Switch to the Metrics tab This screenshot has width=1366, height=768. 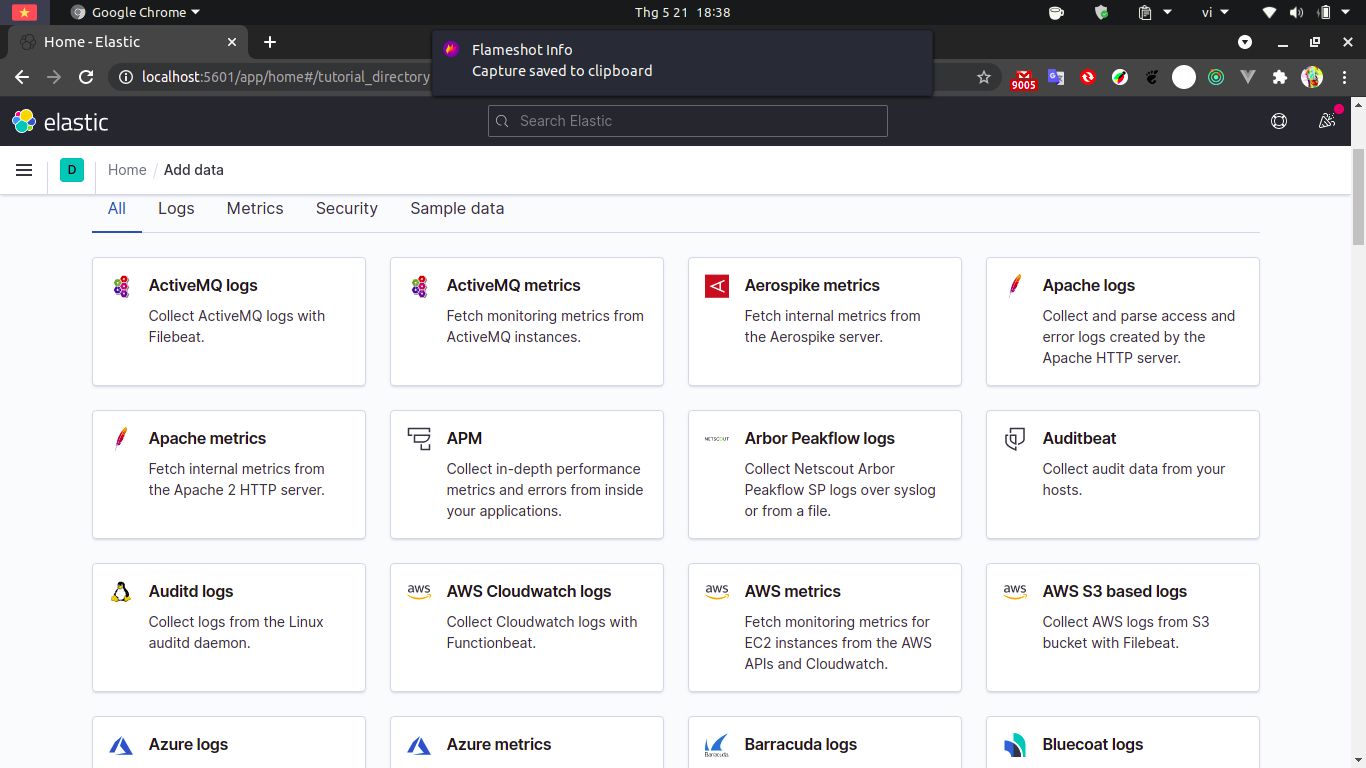point(255,209)
